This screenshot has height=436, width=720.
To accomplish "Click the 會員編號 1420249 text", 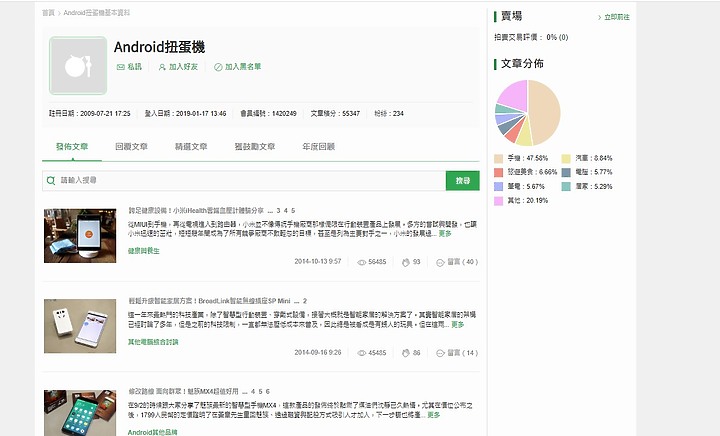I will [268, 113].
